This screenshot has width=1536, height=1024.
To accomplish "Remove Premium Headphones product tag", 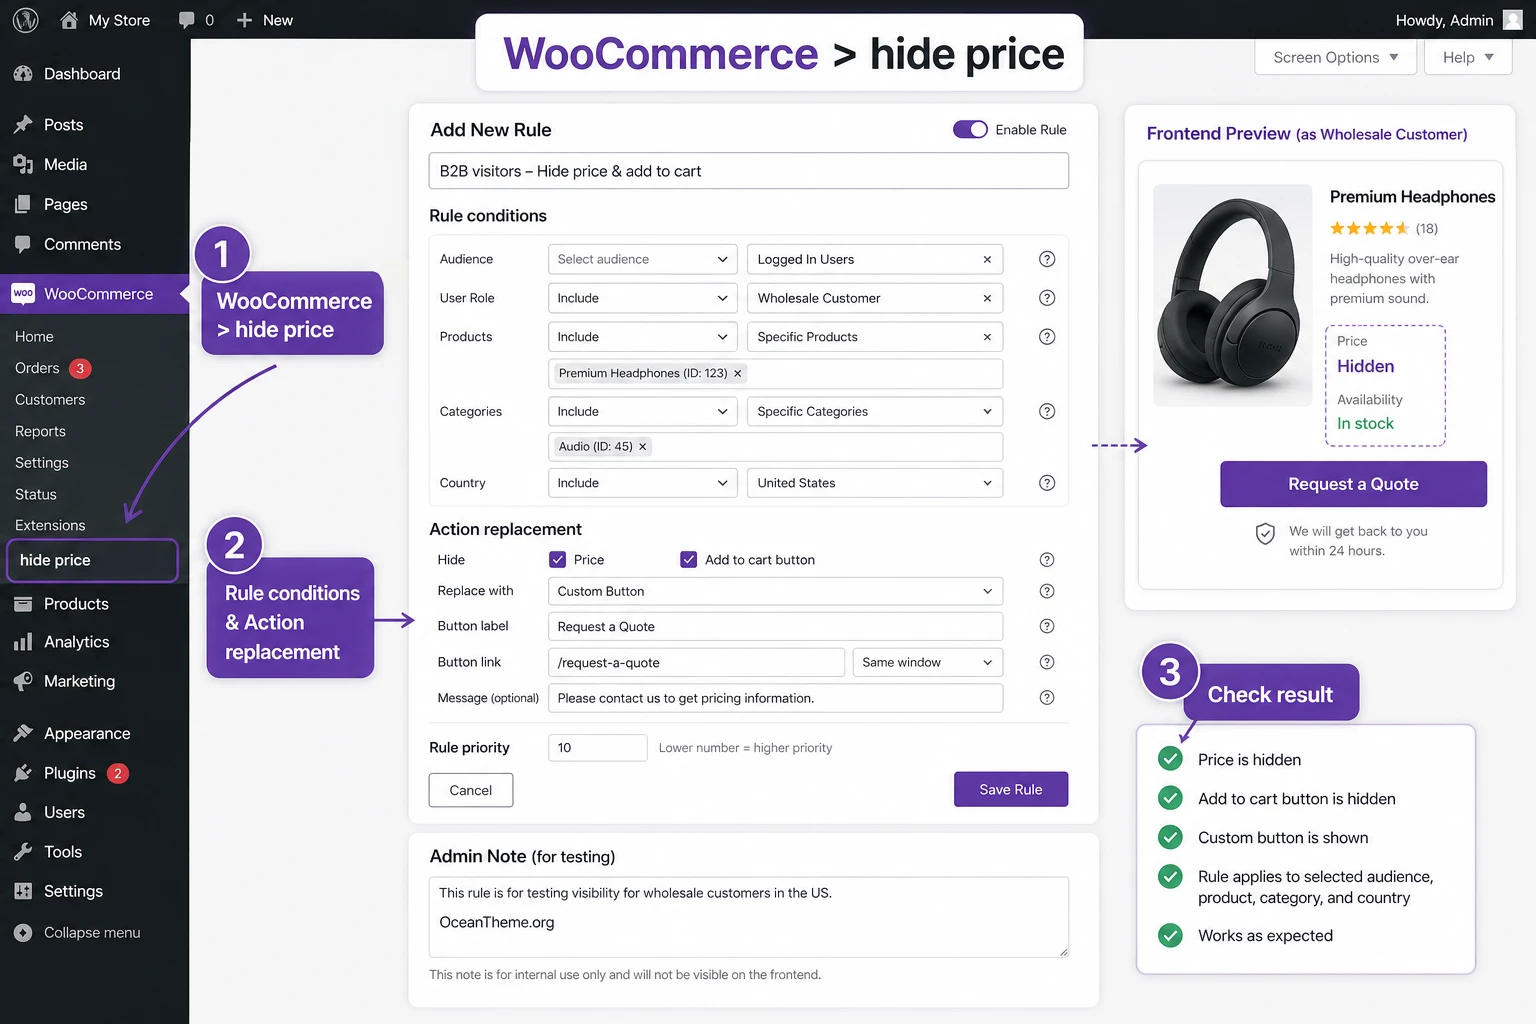I will coord(738,373).
